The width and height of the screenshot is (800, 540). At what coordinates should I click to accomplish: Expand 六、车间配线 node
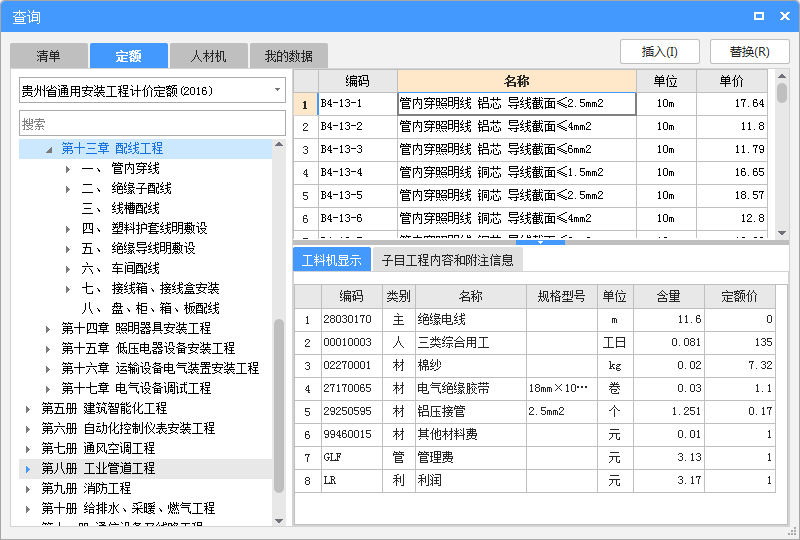pos(68,269)
